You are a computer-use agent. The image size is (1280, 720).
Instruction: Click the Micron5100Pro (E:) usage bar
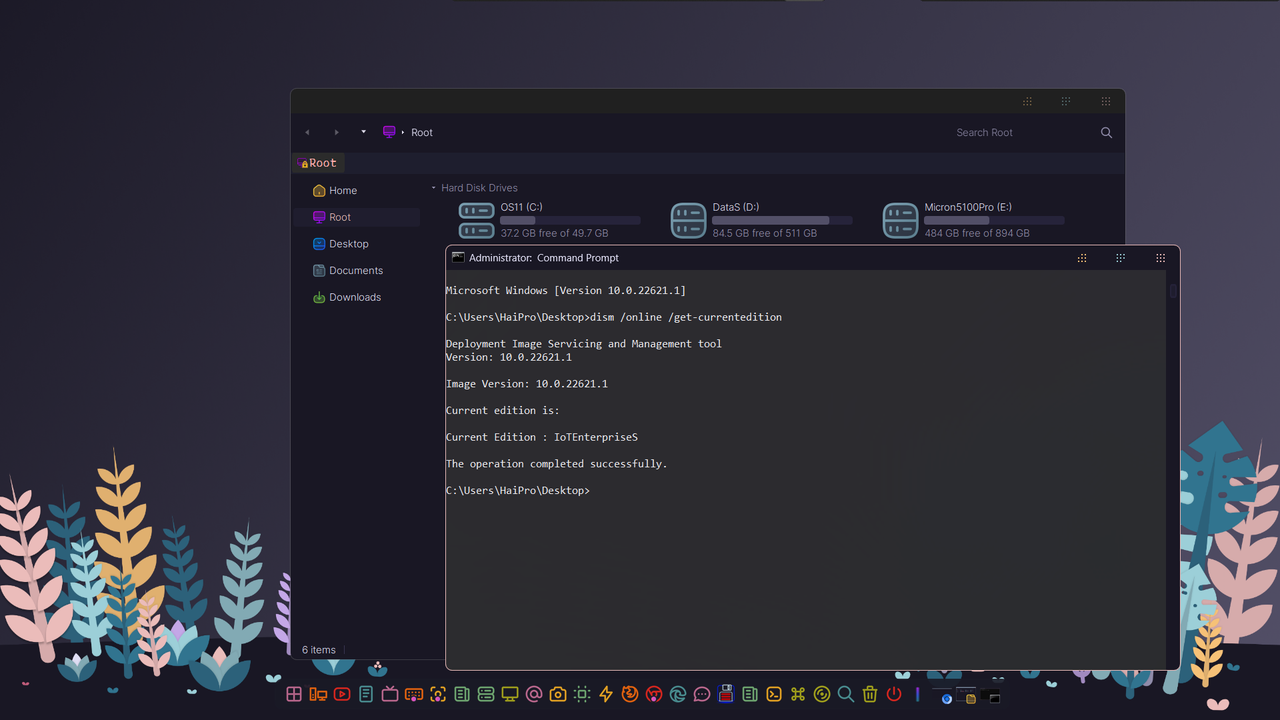994,220
